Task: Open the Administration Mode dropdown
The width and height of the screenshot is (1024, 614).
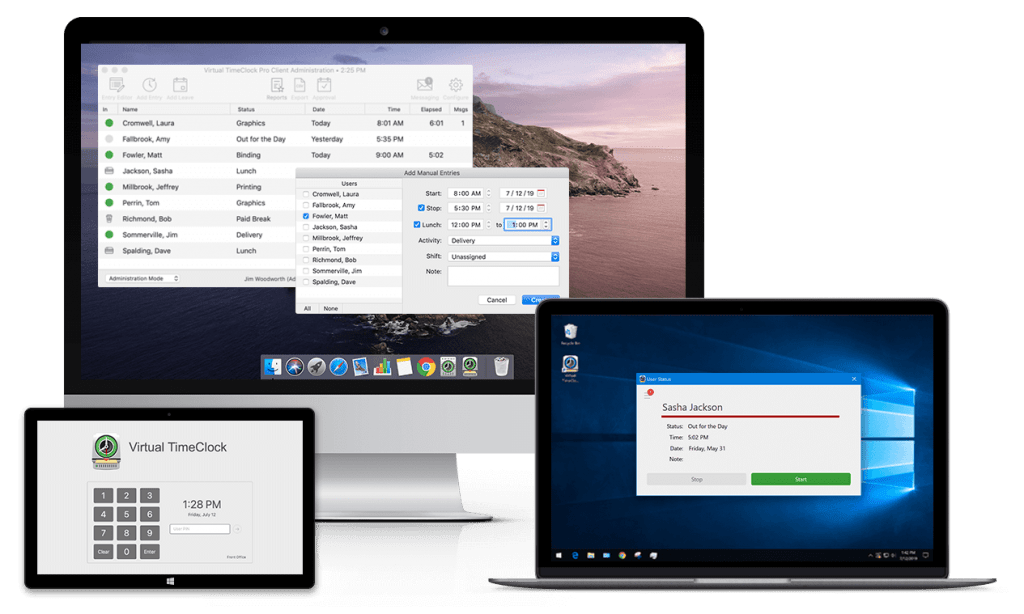Action: (x=143, y=278)
